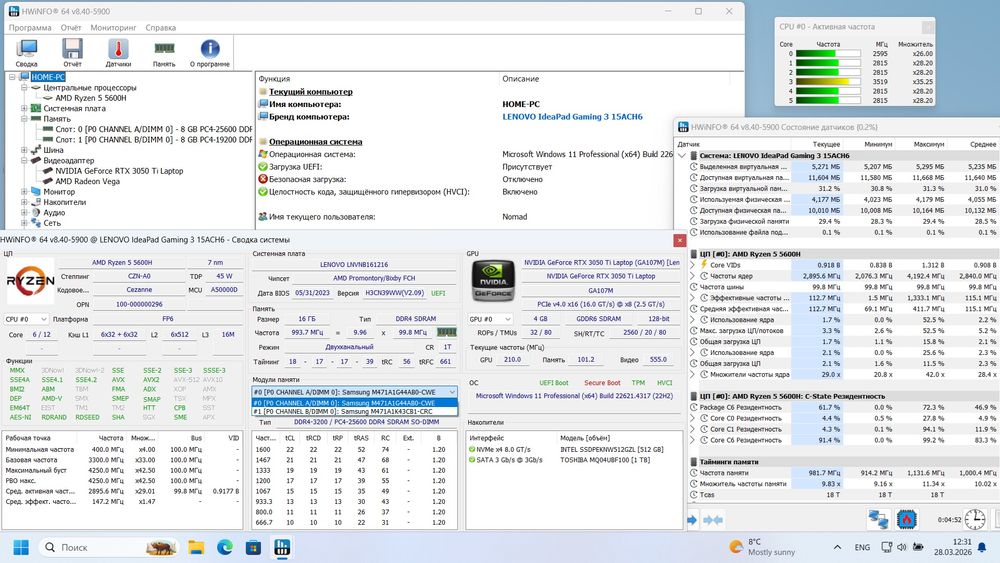Click the right-pointing blue arrow in sensors toolbar
The height and width of the screenshot is (563, 1000).
tap(692, 520)
